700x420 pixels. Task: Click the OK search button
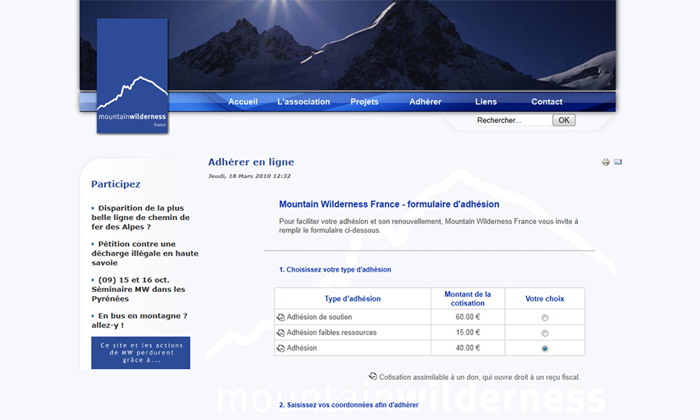(564, 120)
